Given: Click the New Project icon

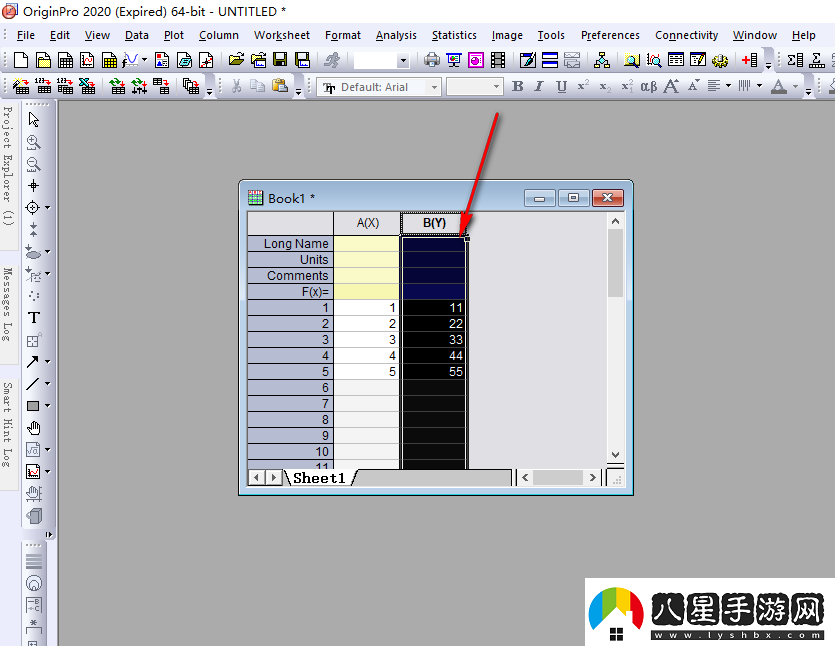Looking at the screenshot, I should click(x=19, y=60).
